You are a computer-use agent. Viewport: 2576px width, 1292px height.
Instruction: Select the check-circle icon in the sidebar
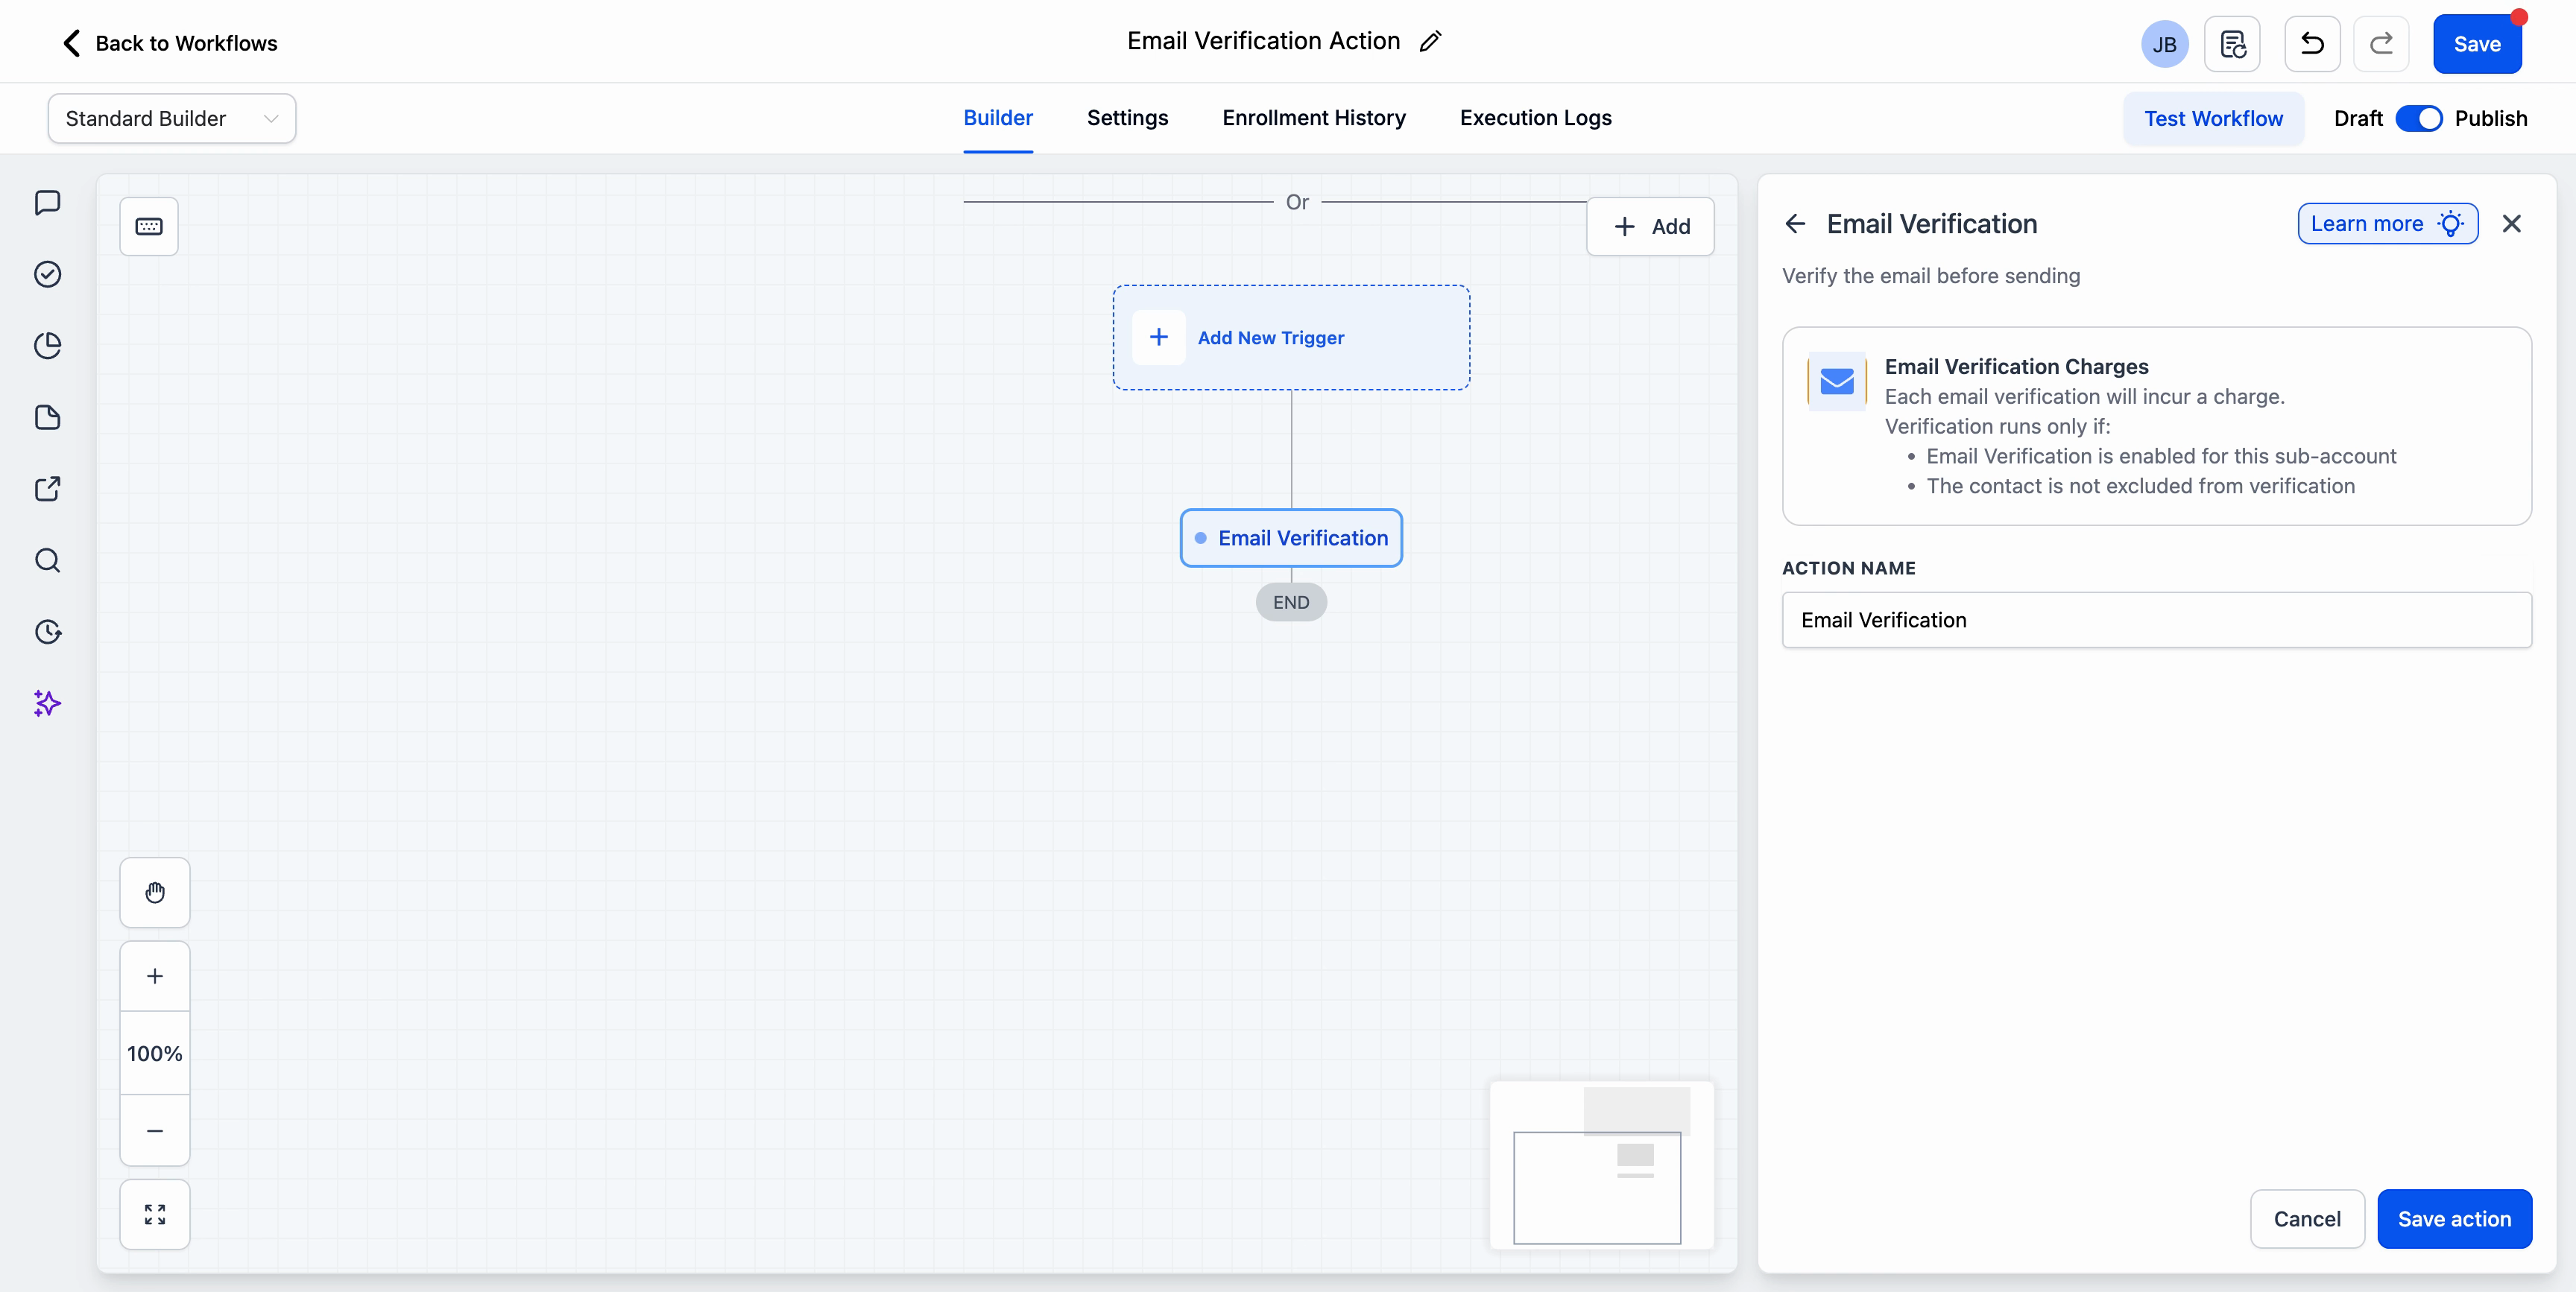click(x=47, y=274)
